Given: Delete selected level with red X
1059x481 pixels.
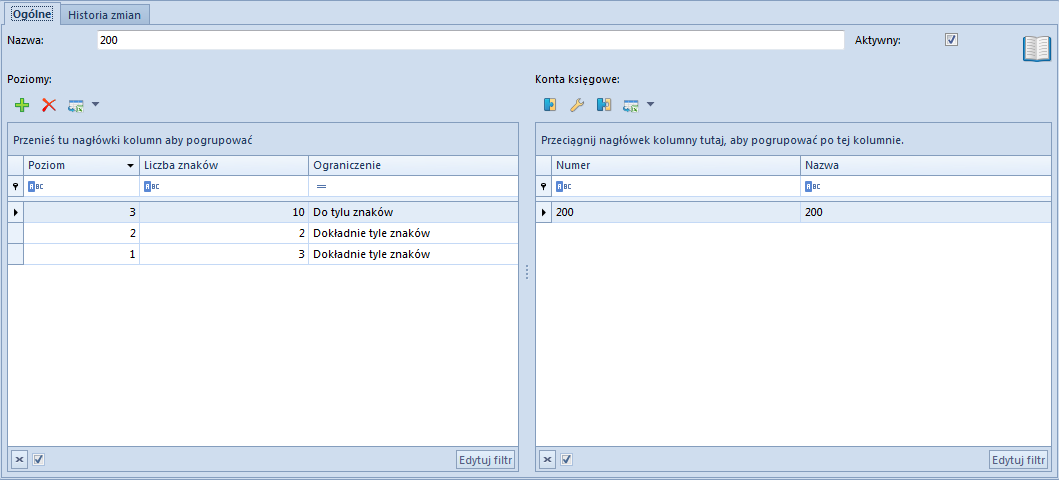Looking at the screenshot, I should coord(49,105).
